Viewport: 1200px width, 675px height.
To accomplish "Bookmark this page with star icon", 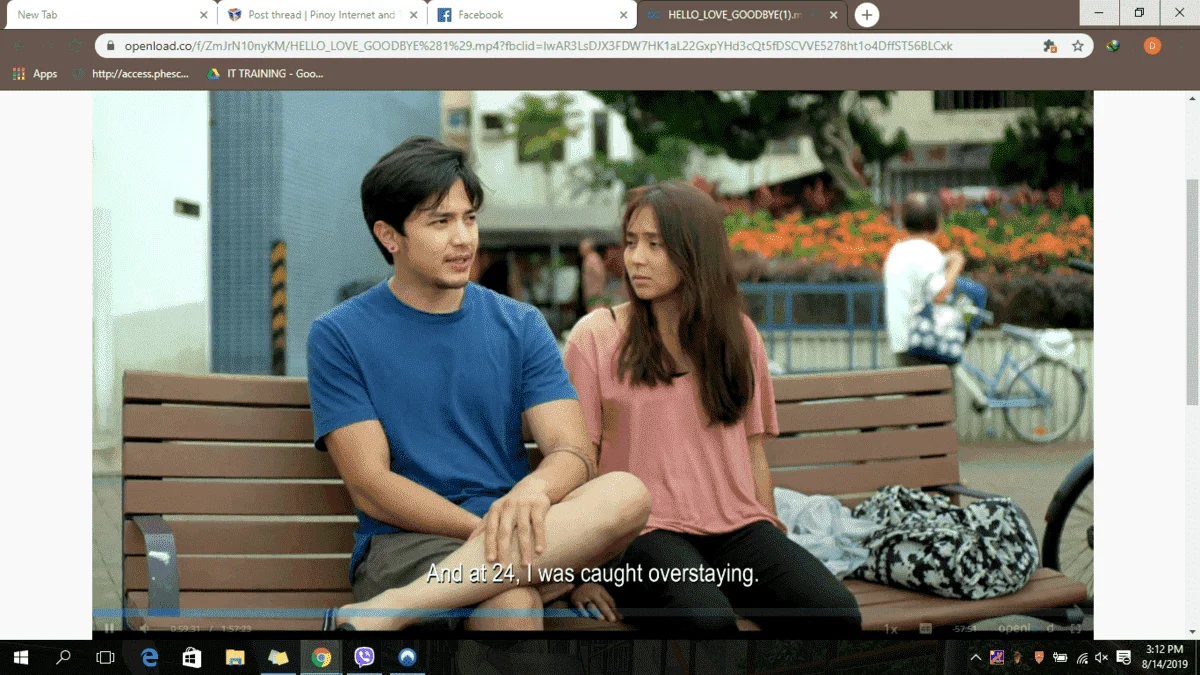I will tap(1077, 46).
